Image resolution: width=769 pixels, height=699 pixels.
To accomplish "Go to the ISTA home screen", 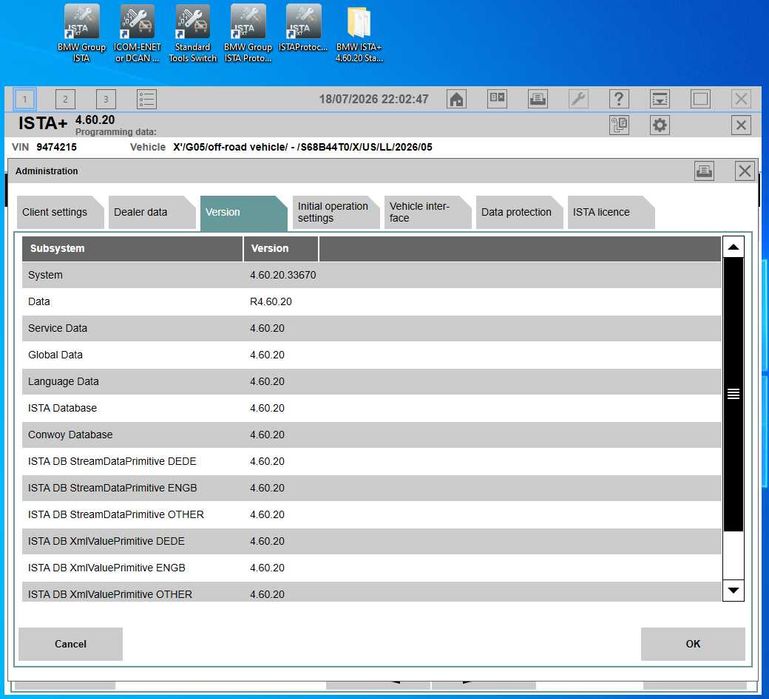I will 457,100.
